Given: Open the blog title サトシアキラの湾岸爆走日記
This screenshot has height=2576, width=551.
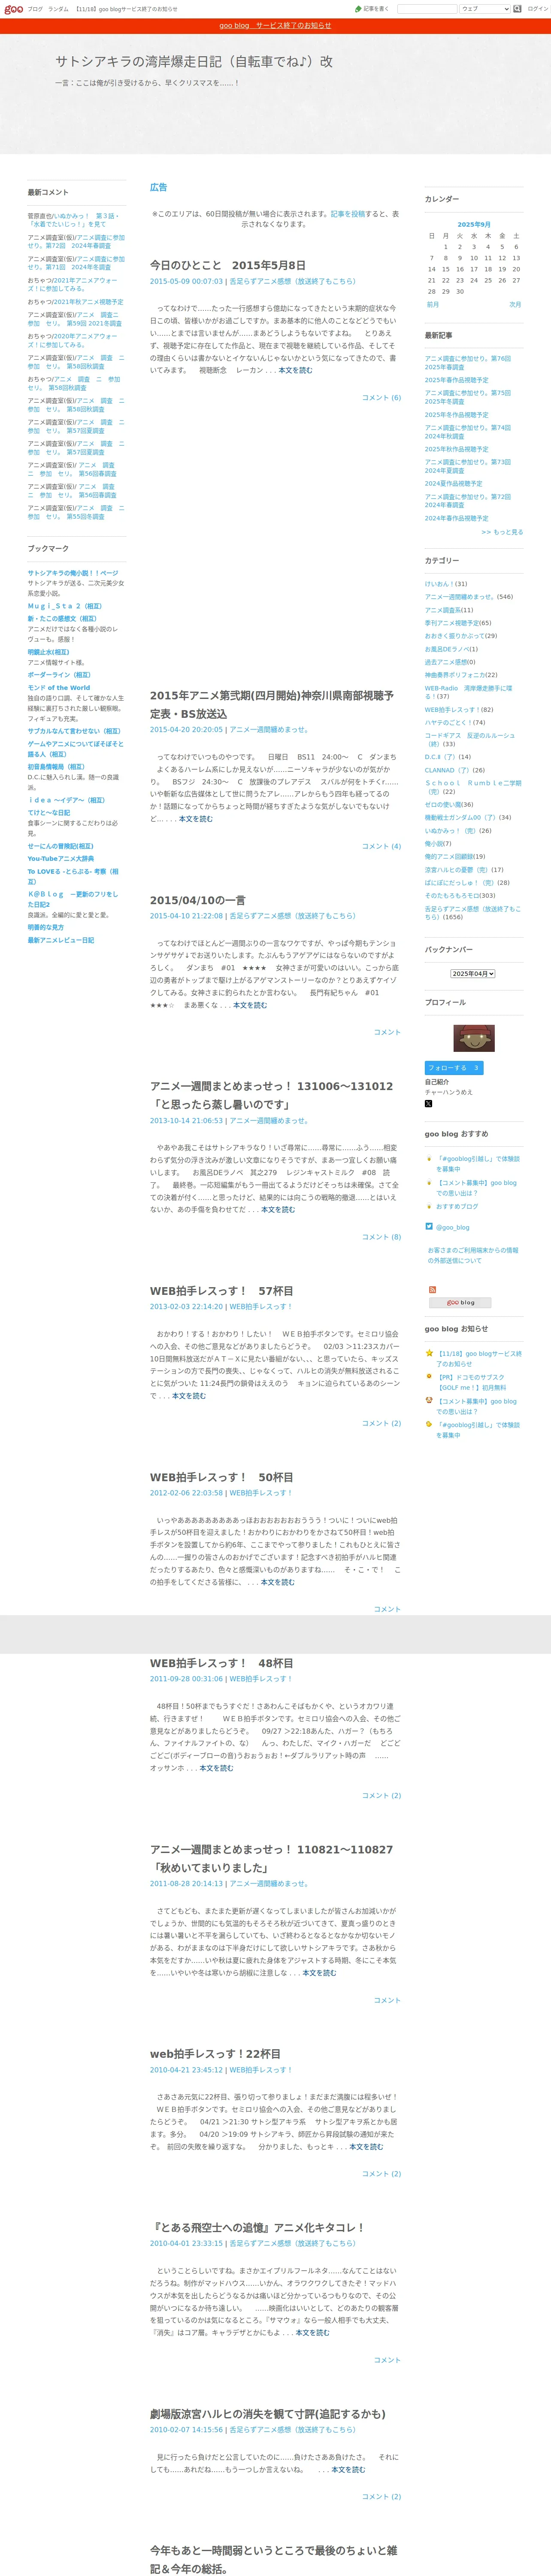Looking at the screenshot, I should [194, 61].
